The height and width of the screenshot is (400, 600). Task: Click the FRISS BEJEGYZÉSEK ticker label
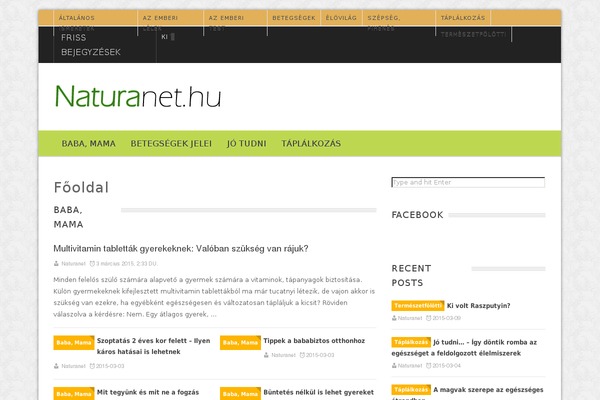pos(91,45)
